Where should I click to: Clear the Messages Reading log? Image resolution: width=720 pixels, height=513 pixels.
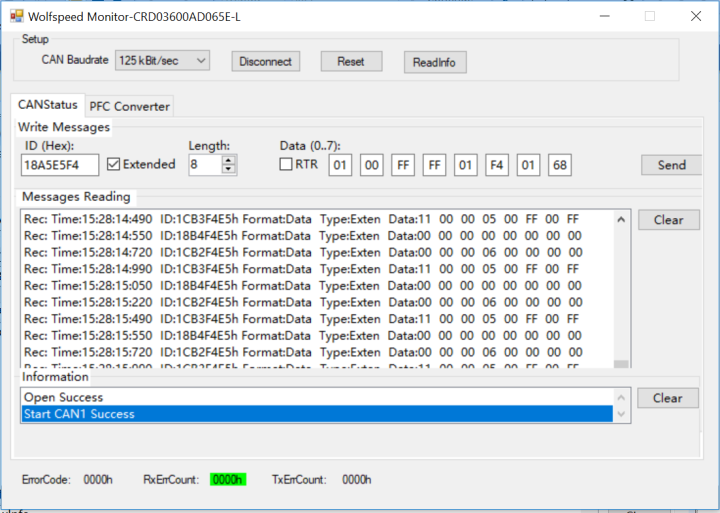(x=668, y=220)
